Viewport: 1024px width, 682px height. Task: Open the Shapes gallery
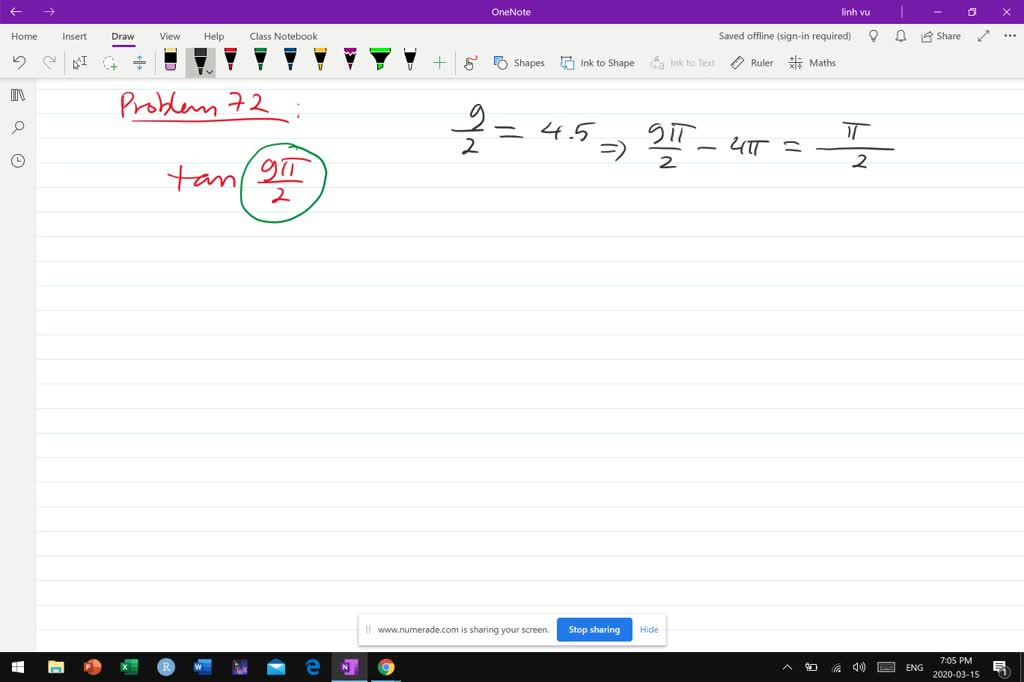[519, 62]
